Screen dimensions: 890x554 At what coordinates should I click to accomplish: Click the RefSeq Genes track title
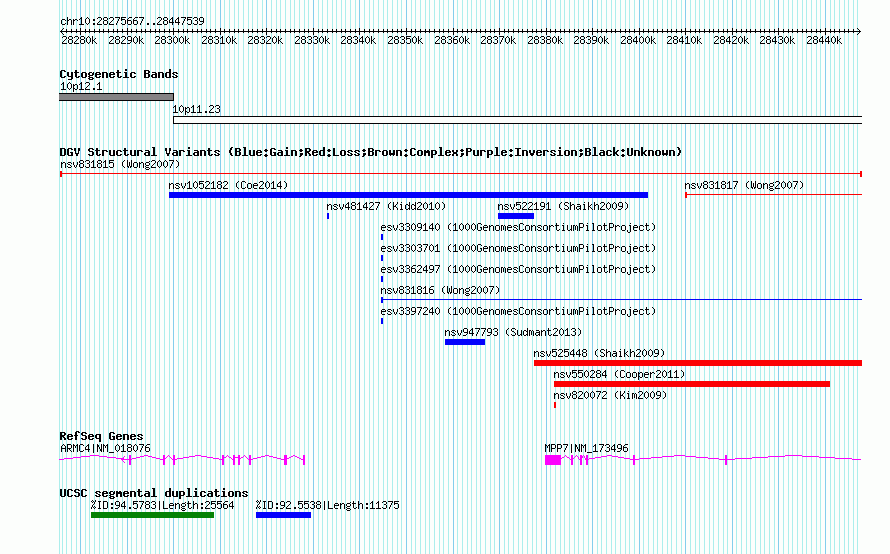tap(101, 436)
